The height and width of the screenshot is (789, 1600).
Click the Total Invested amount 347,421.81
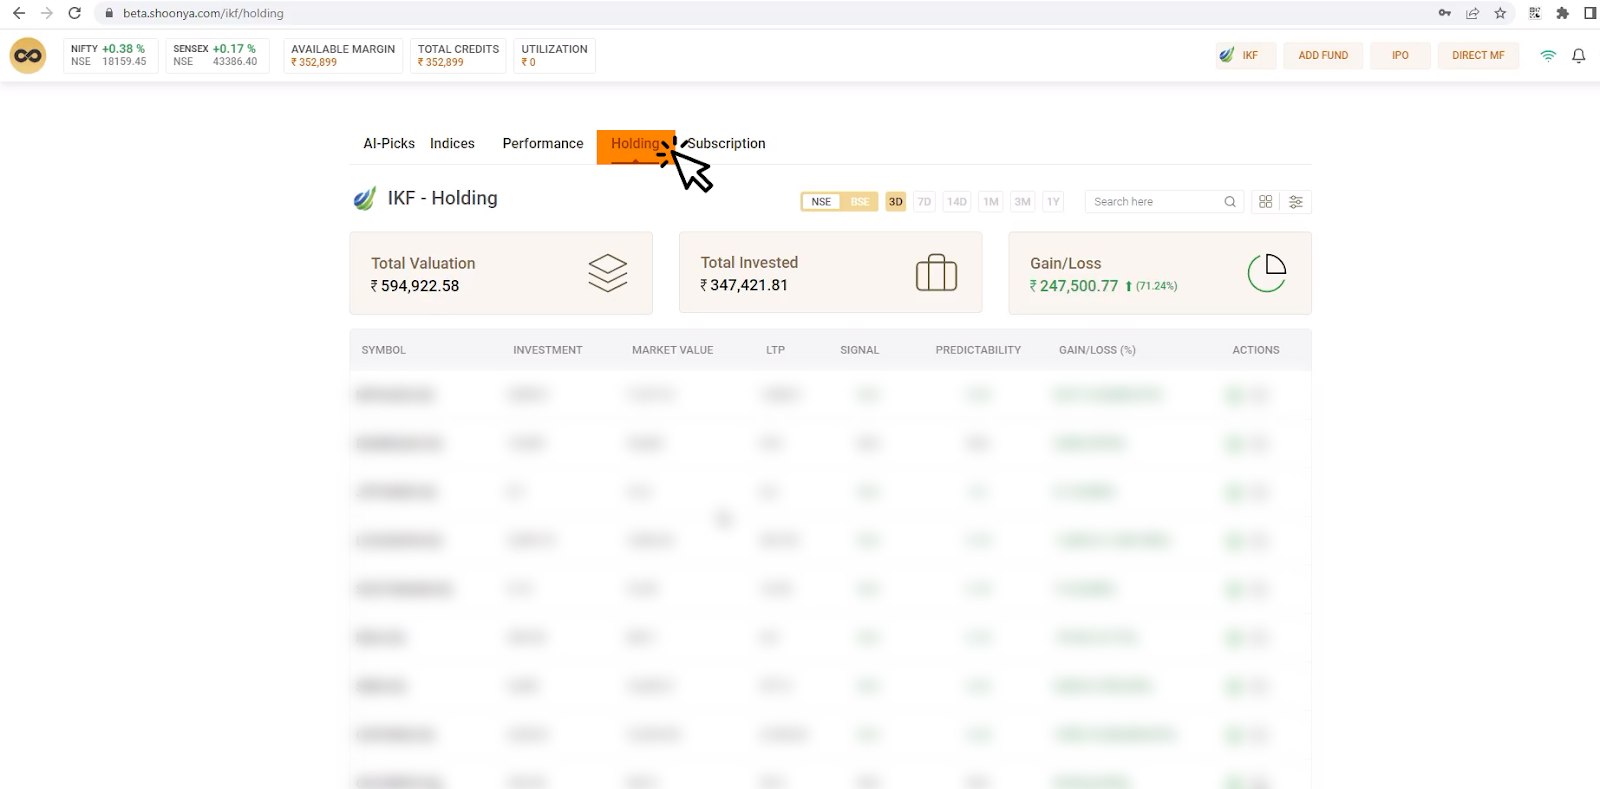[x=744, y=285]
